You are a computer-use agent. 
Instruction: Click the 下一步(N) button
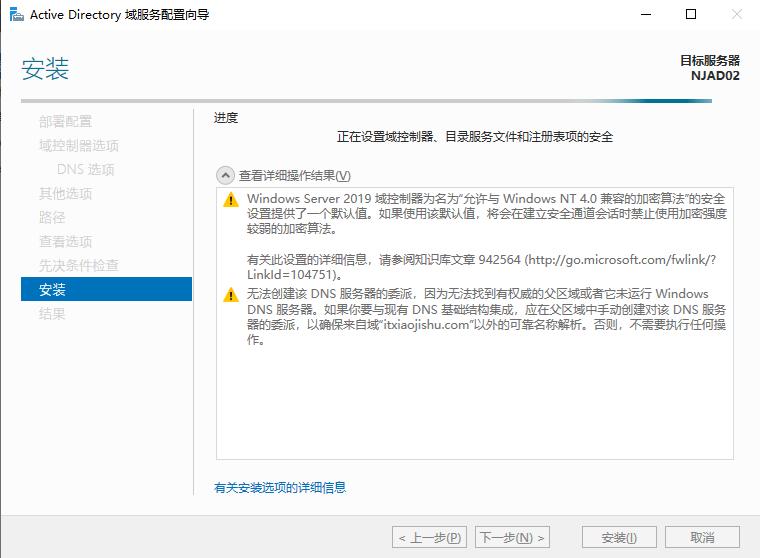512,537
